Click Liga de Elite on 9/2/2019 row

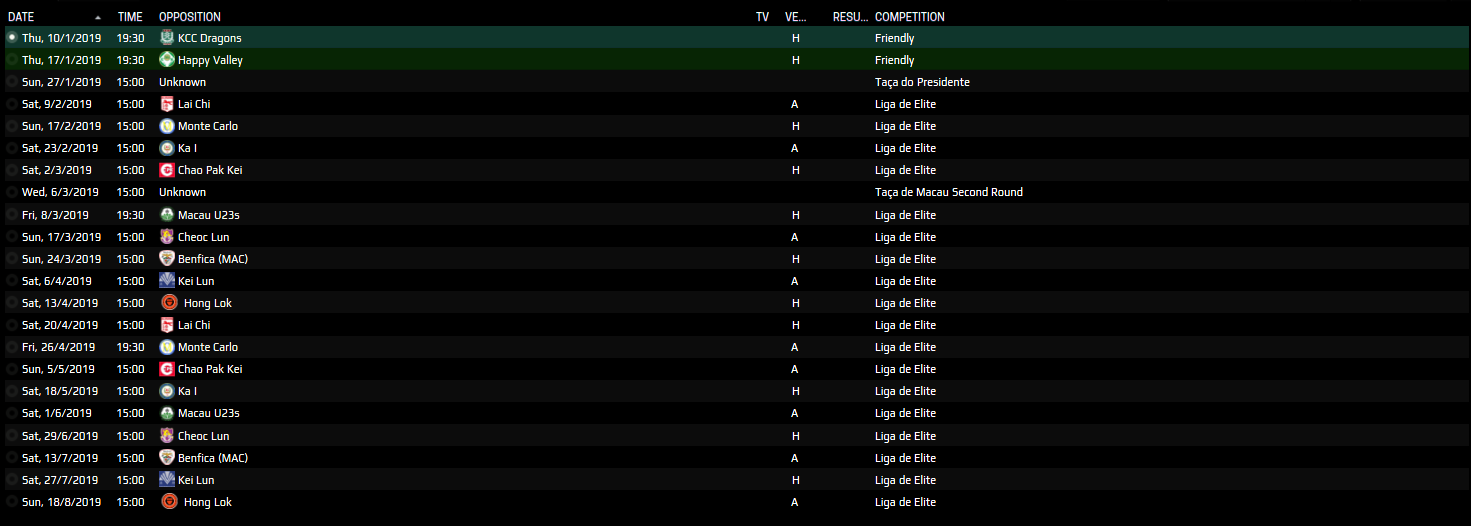[905, 104]
